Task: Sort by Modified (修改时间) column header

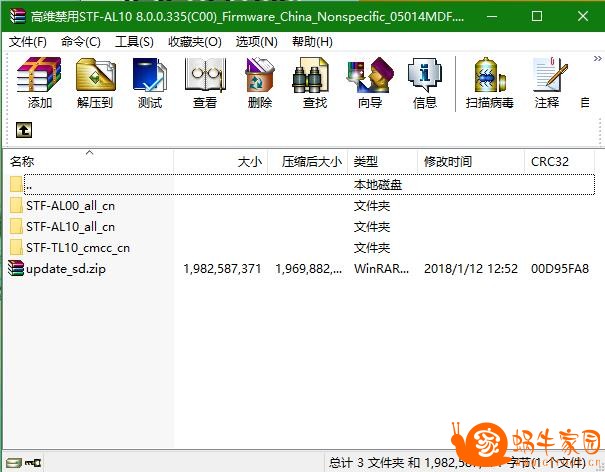Action: 471,161
